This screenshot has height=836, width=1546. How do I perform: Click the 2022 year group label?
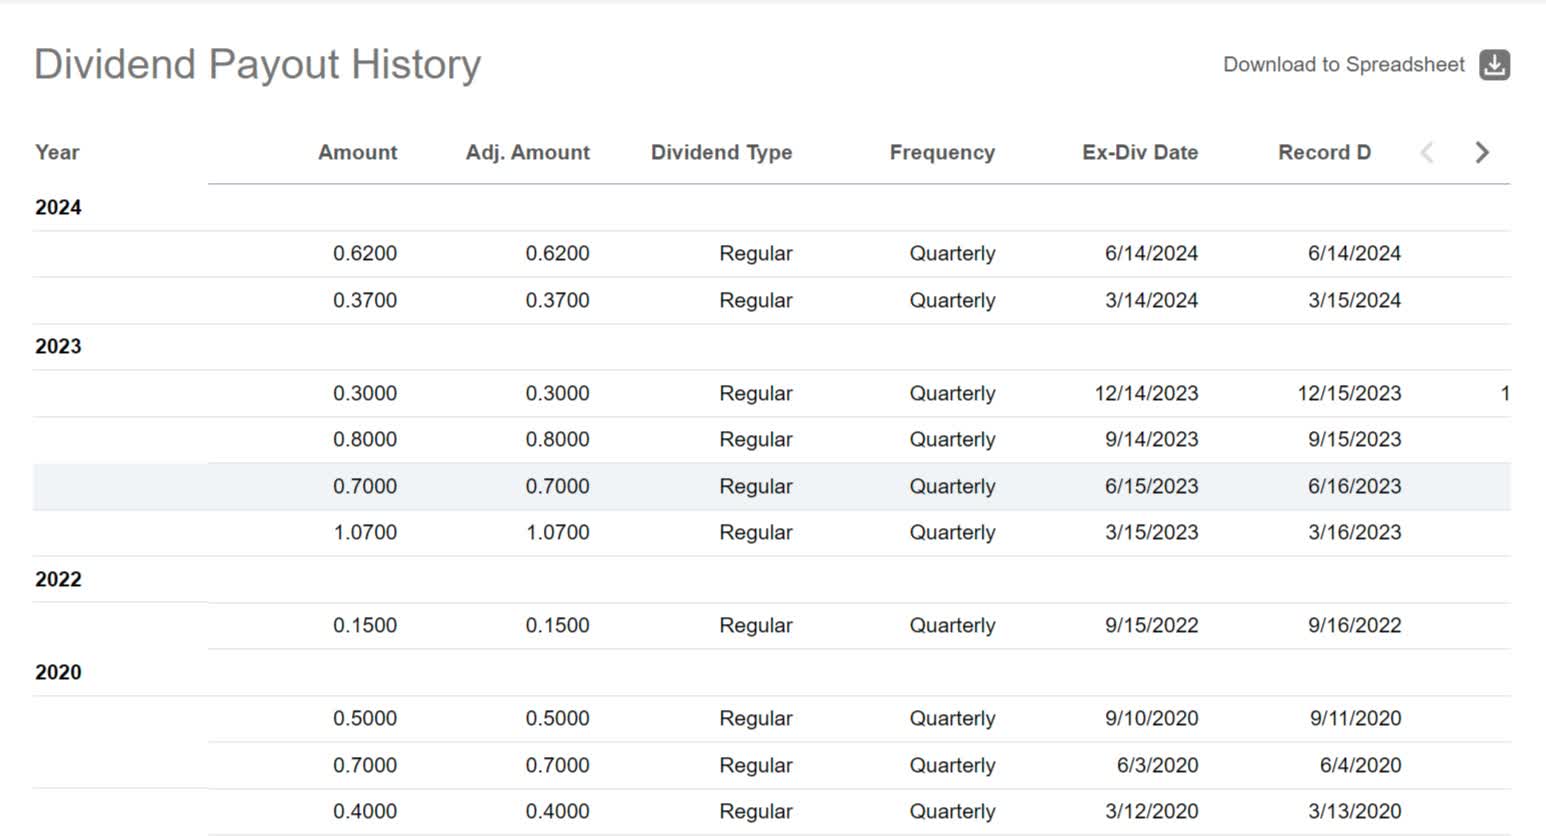(58, 579)
